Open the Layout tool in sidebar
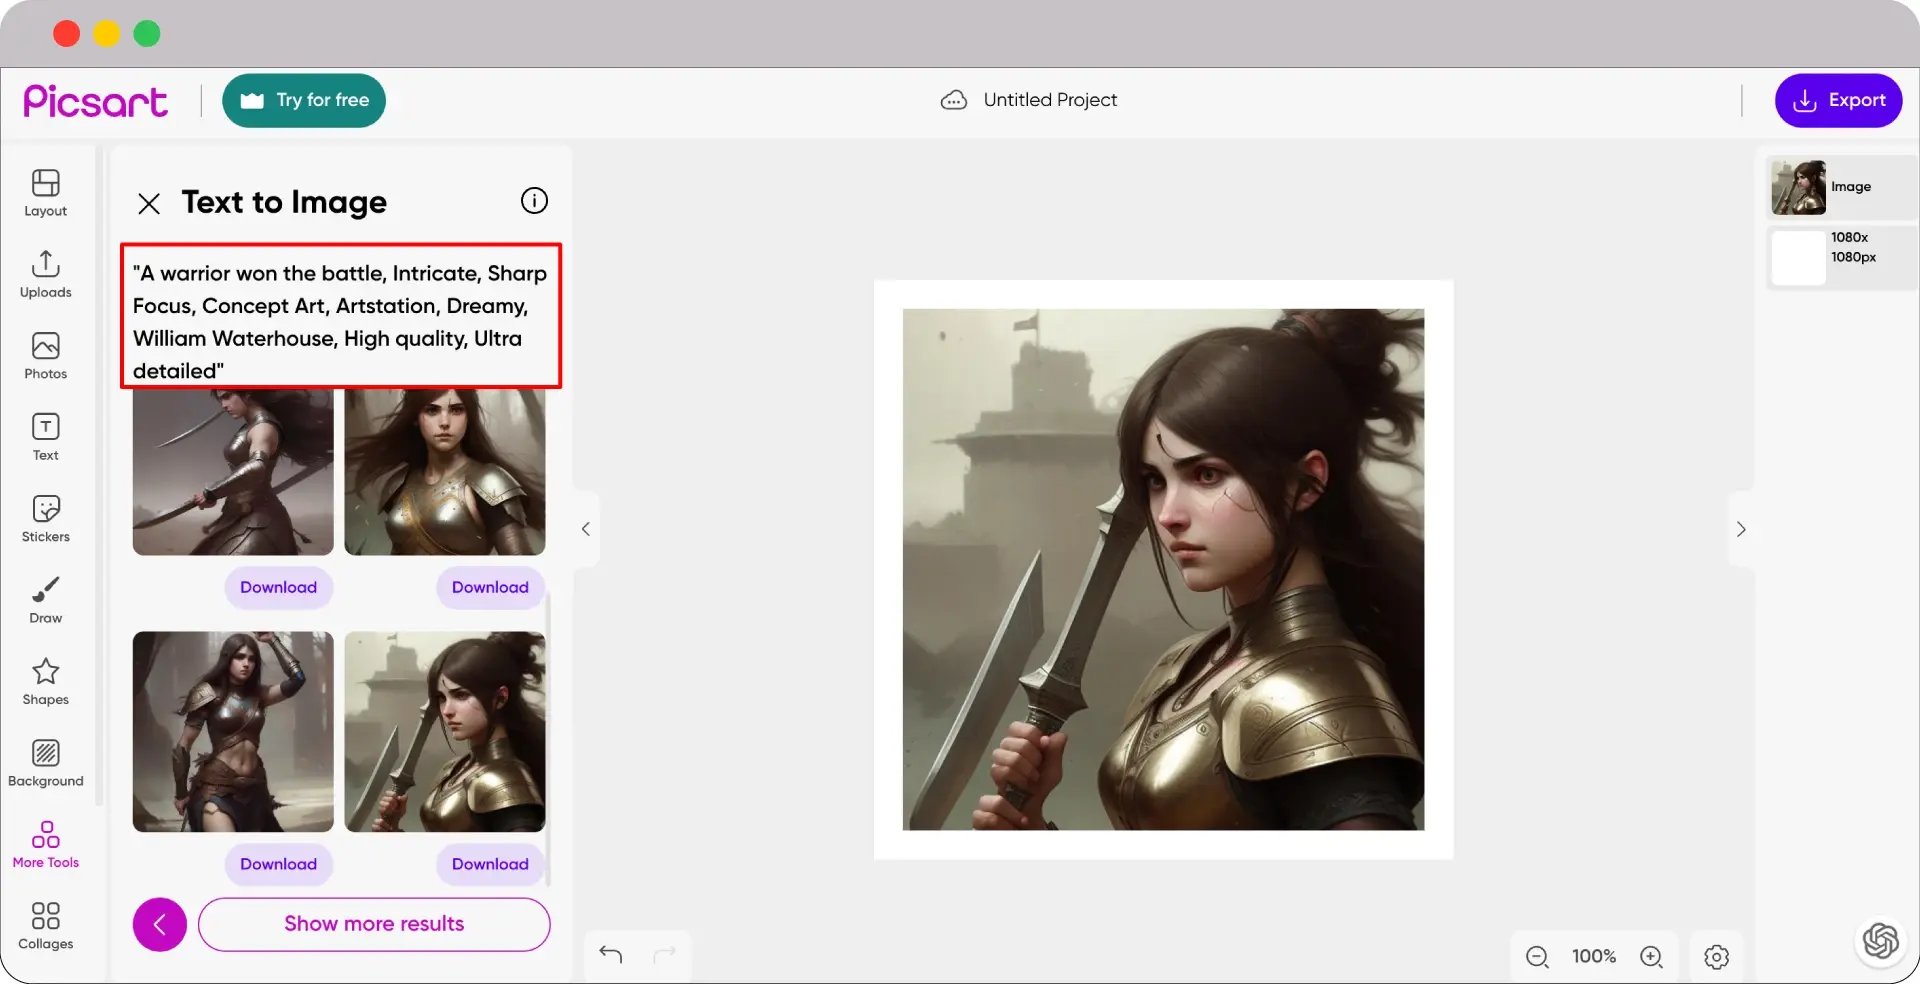Screen dimensions: 1920x984 point(45,193)
